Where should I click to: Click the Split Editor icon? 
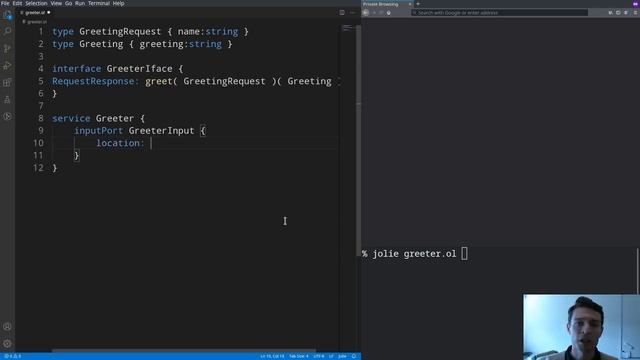[342, 13]
